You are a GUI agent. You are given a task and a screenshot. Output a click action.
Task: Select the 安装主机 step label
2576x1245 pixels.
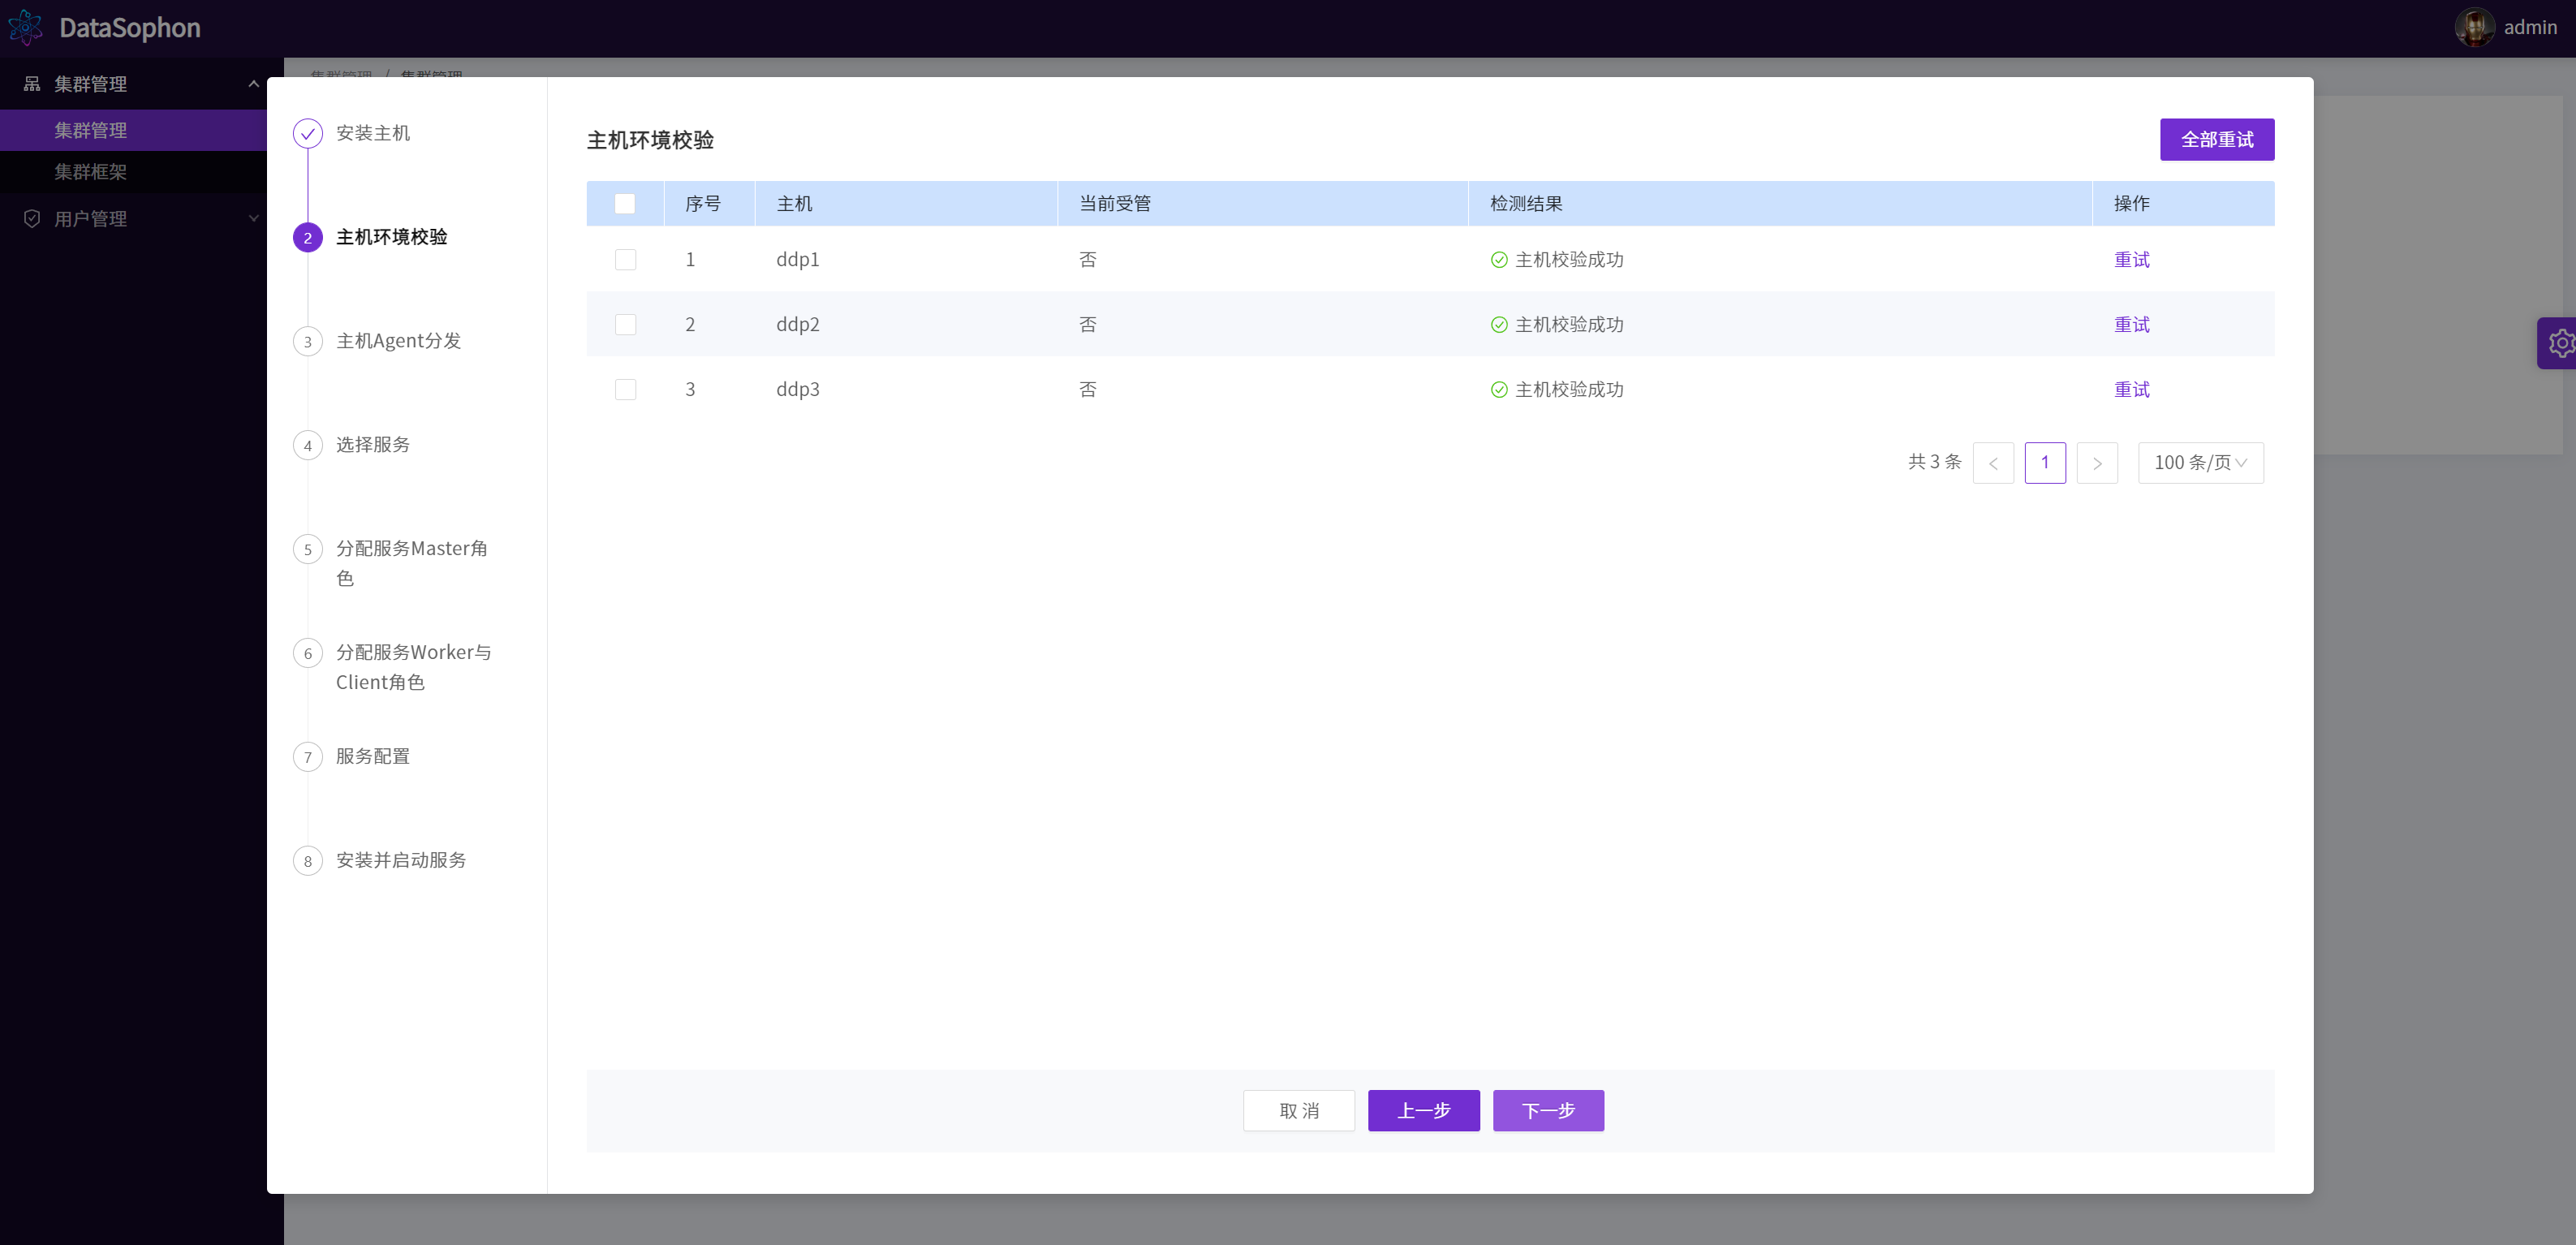point(373,133)
